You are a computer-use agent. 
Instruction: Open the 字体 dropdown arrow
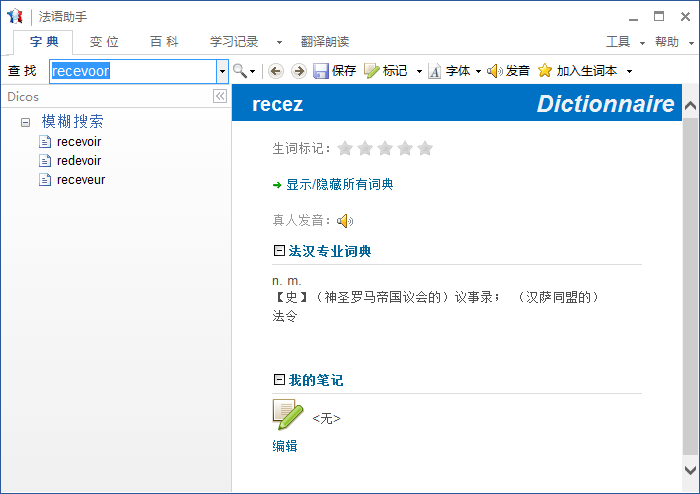(478, 71)
